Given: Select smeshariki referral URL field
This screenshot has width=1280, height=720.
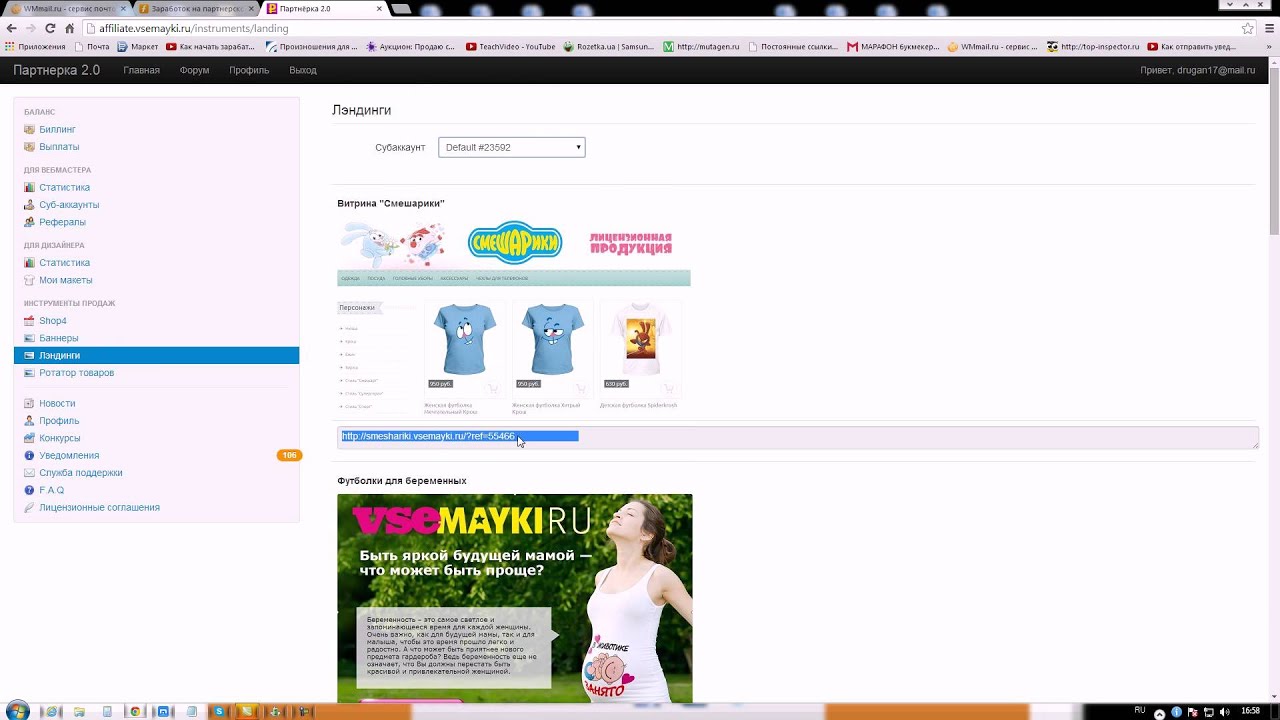Looking at the screenshot, I should point(797,438).
